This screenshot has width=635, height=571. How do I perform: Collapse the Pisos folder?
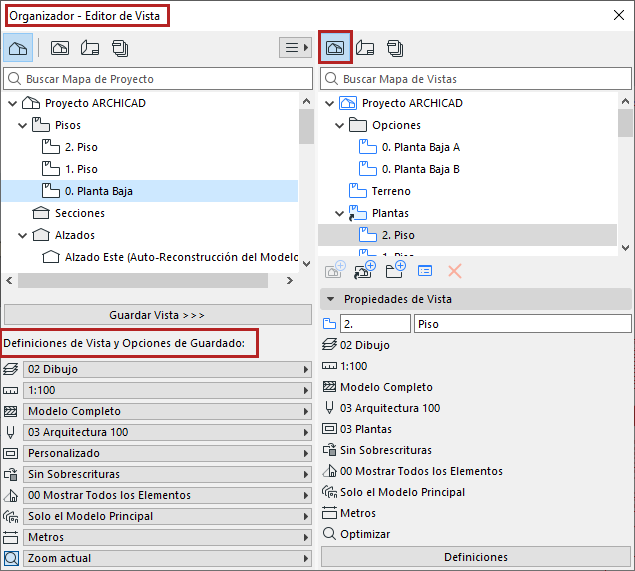(23, 126)
